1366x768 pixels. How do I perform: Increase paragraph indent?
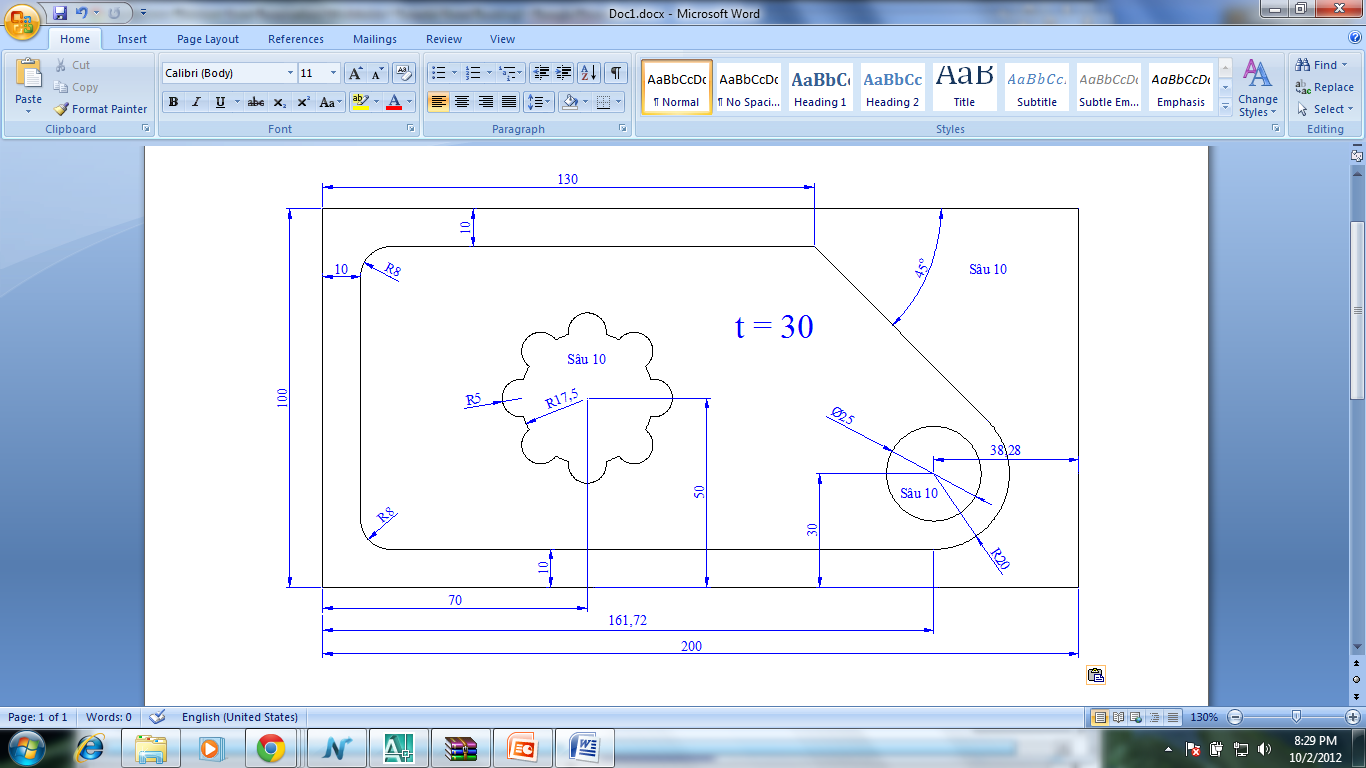tap(564, 73)
